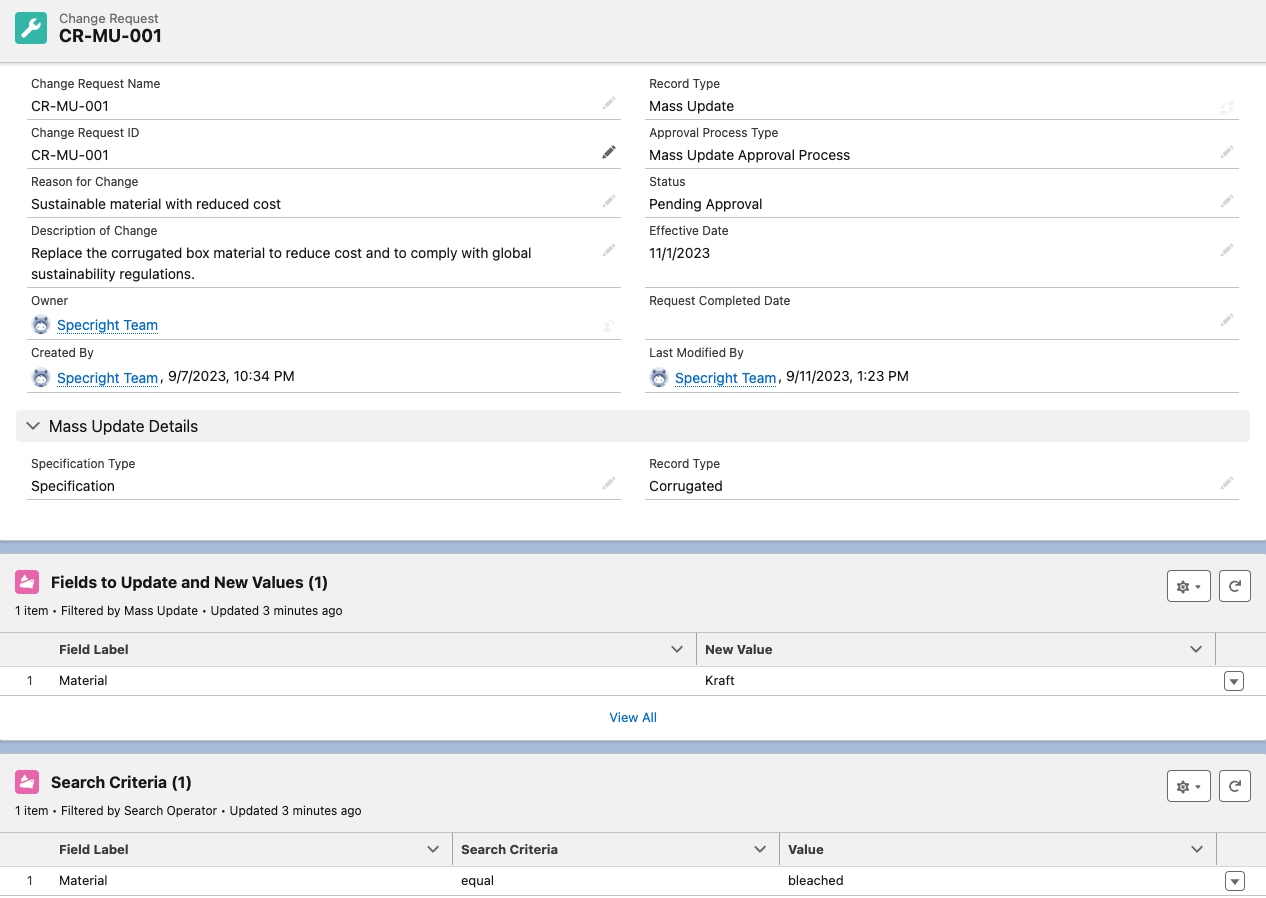
Task: Click the Owner Specright Team avatar
Action: click(x=41, y=325)
